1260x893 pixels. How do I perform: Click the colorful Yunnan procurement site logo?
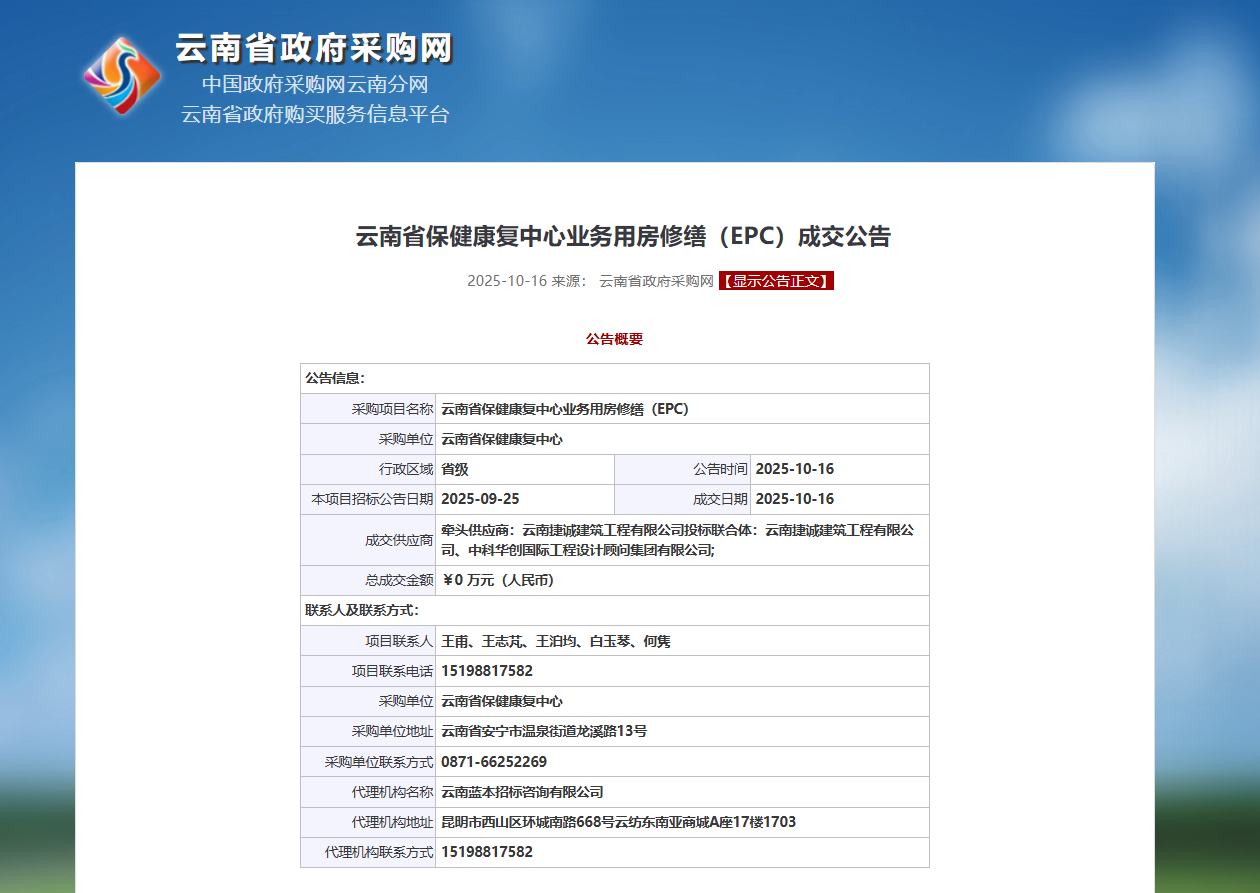(x=122, y=76)
